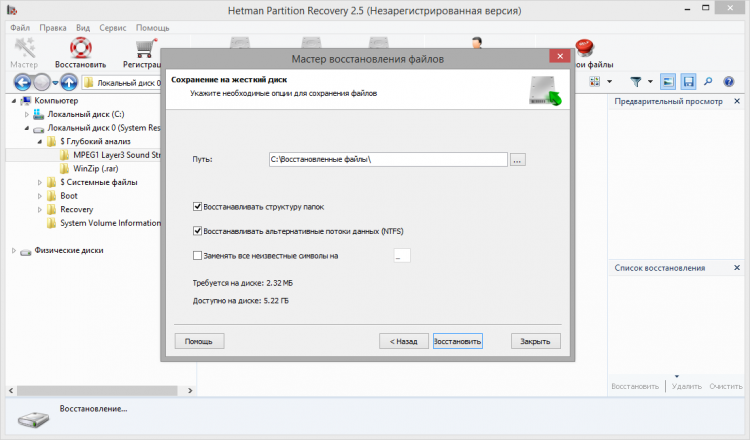Click the tree horizontal scrollbar left arrow

pos(11,390)
